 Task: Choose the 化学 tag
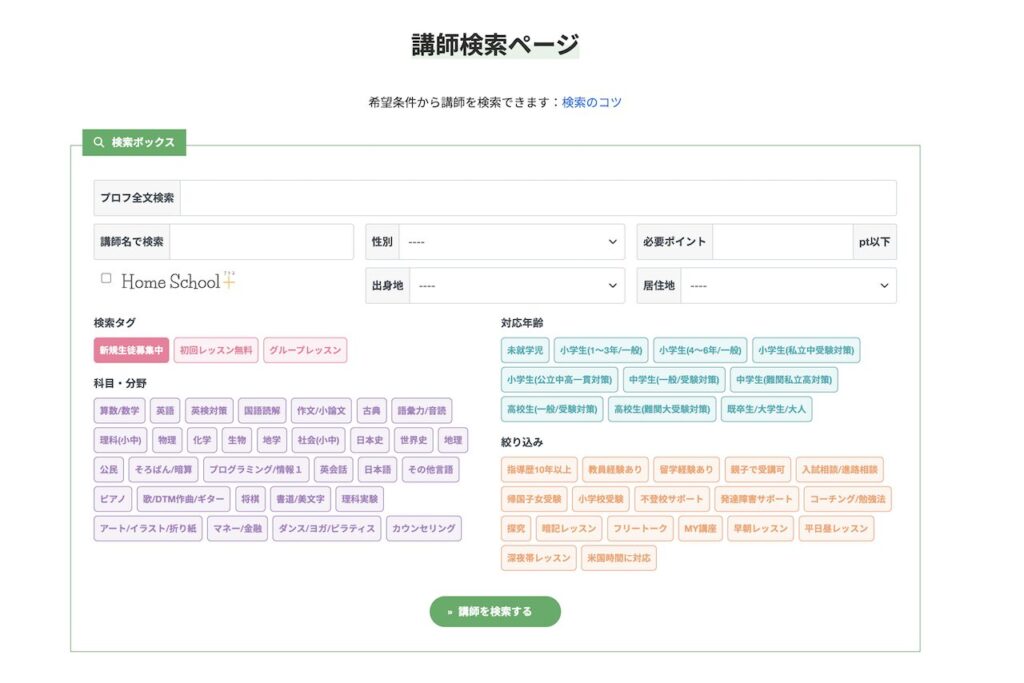pyautogui.click(x=202, y=440)
